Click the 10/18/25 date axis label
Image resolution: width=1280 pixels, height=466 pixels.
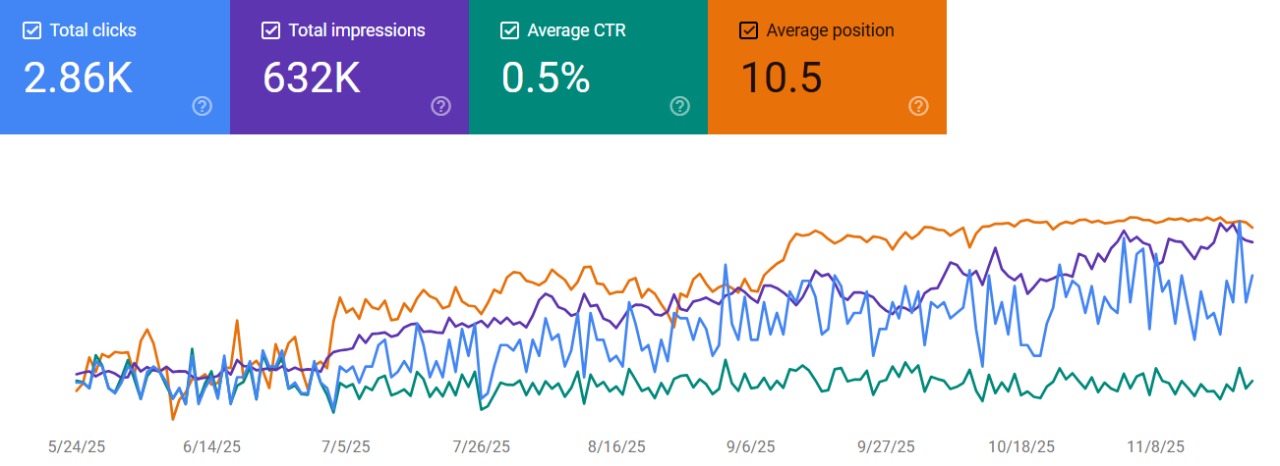[1022, 446]
